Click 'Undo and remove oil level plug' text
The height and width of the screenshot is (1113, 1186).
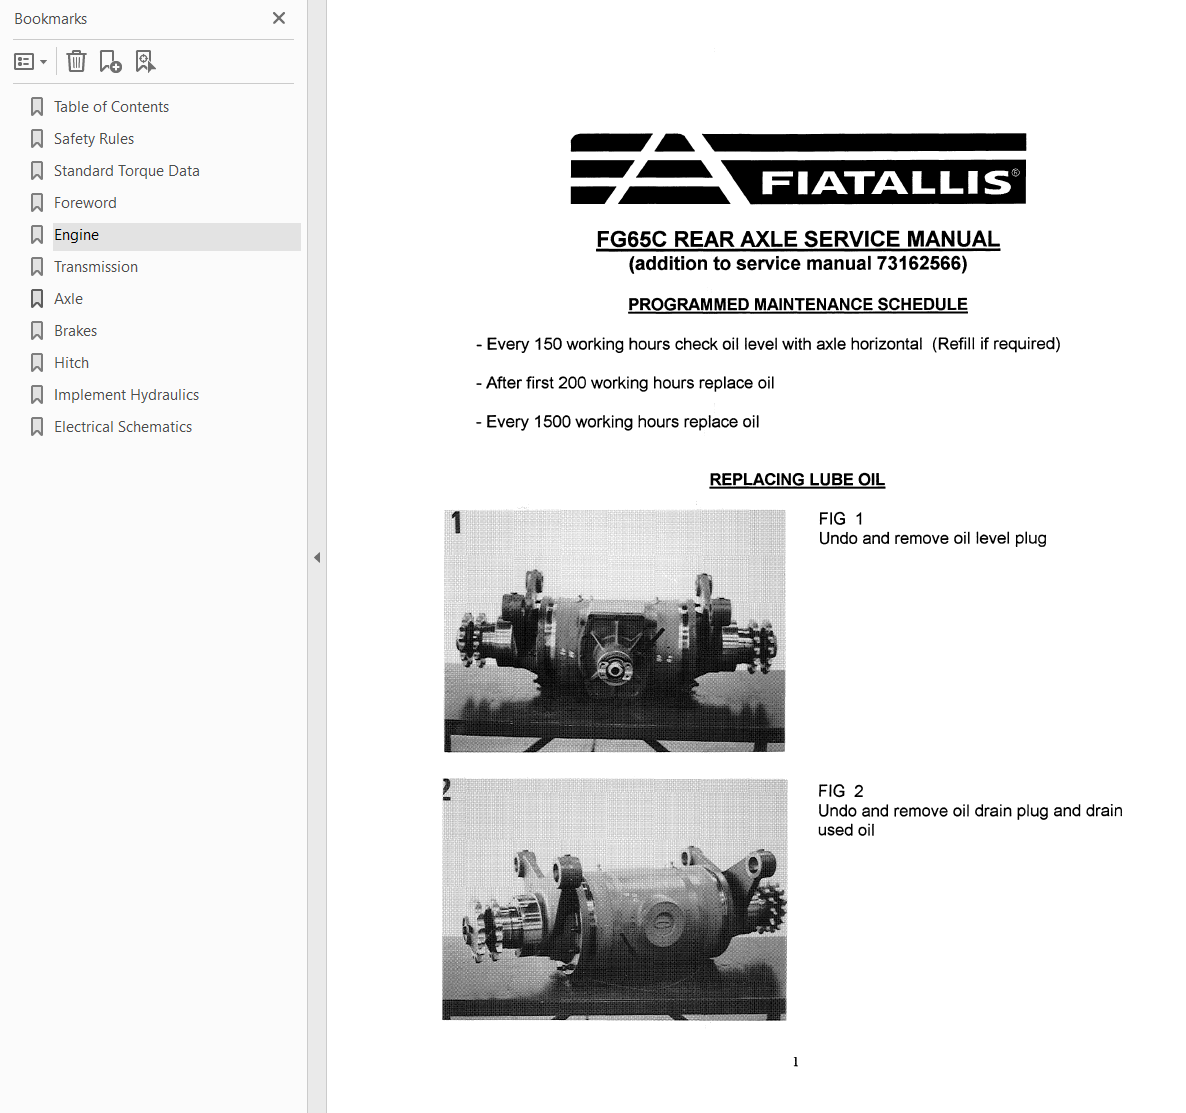click(933, 539)
